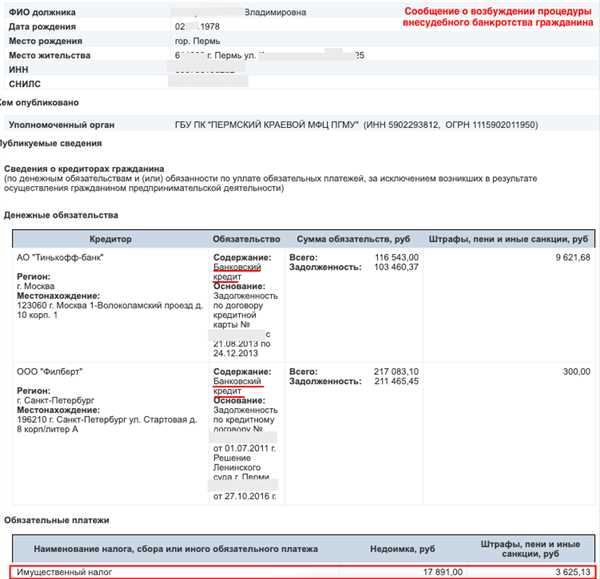Click date '24.12.2013' in obligation cell
The height and width of the screenshot is (579, 600).
(x=236, y=353)
